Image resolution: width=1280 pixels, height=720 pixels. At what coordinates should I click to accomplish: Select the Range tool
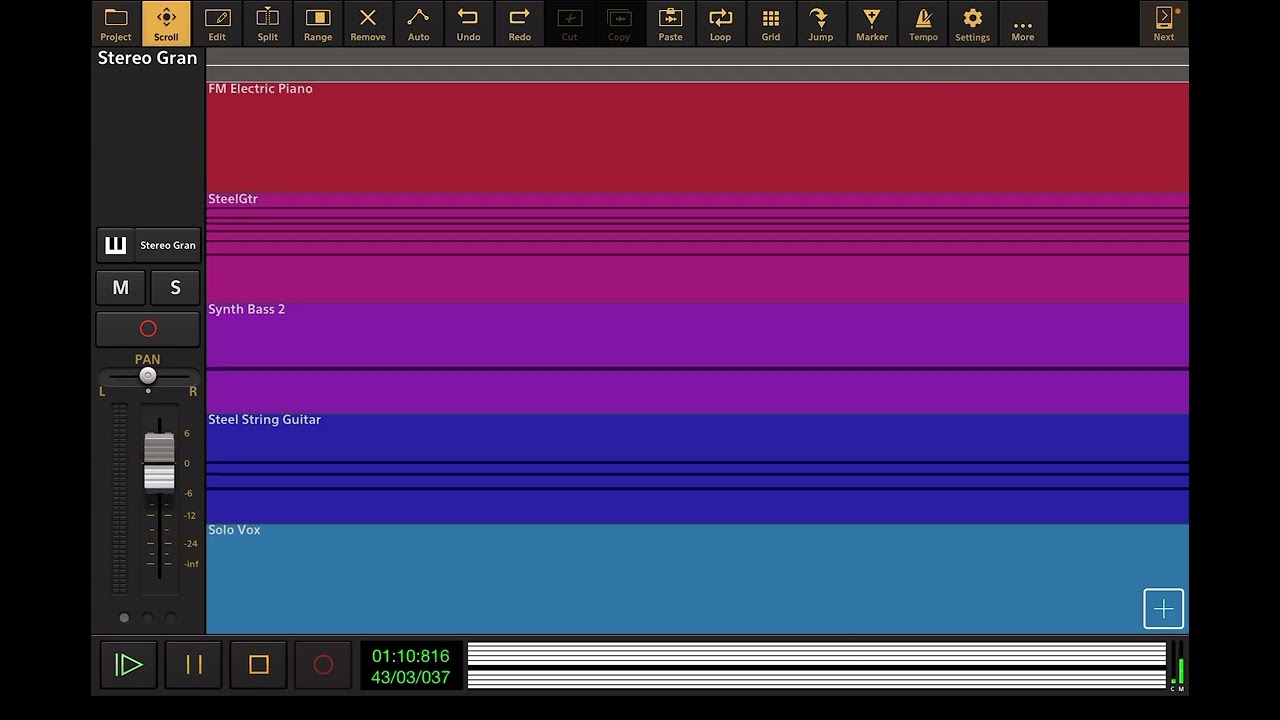318,24
